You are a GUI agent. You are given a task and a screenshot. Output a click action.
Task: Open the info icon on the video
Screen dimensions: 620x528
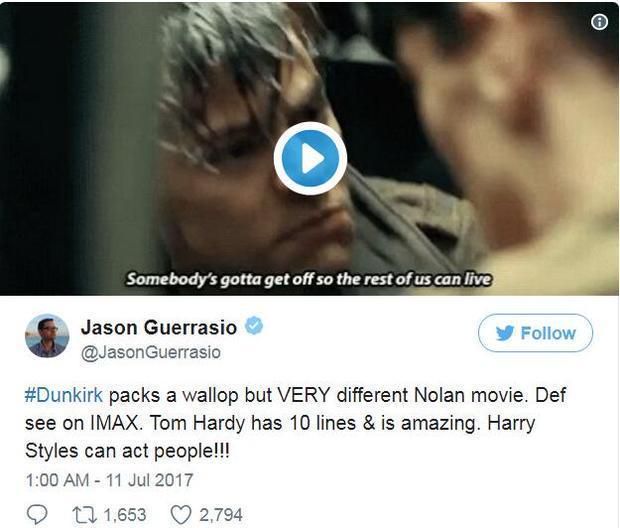pos(599,22)
